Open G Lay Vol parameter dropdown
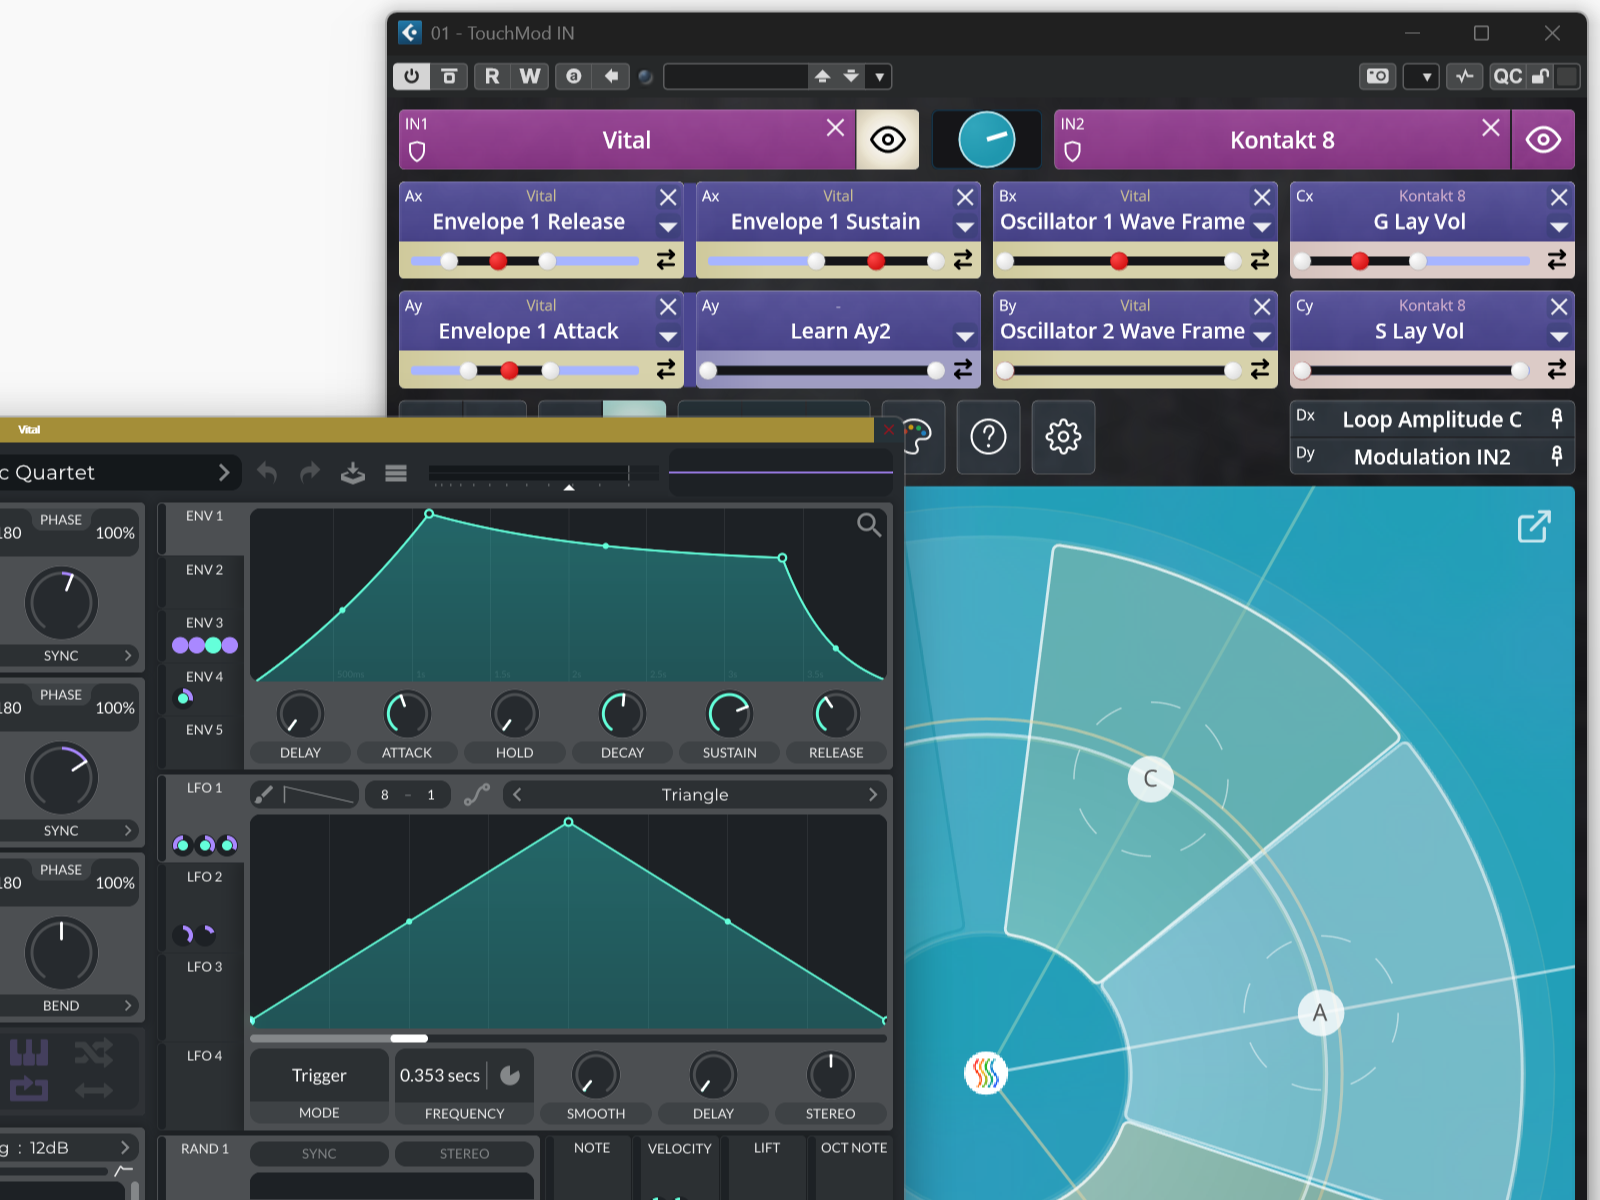The image size is (1600, 1200). coord(1558,227)
